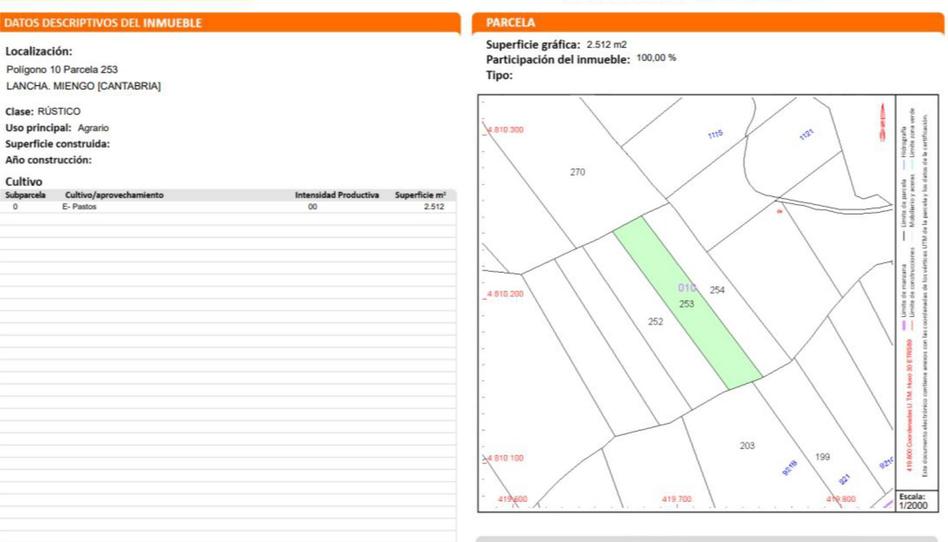Click the 'Año construcción:' label
This screenshot has height=542, width=948.
pos(48,160)
